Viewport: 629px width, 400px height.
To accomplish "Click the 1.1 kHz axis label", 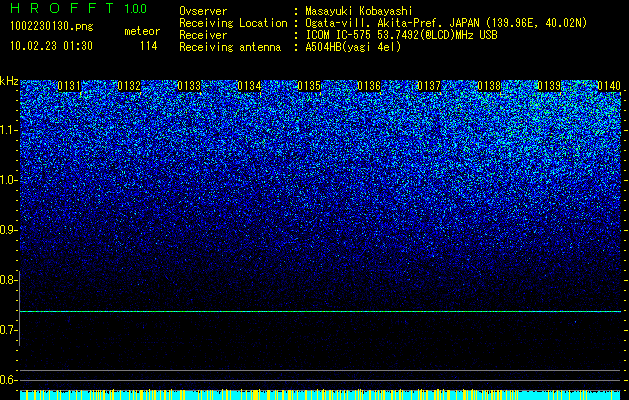I will coord(8,130).
